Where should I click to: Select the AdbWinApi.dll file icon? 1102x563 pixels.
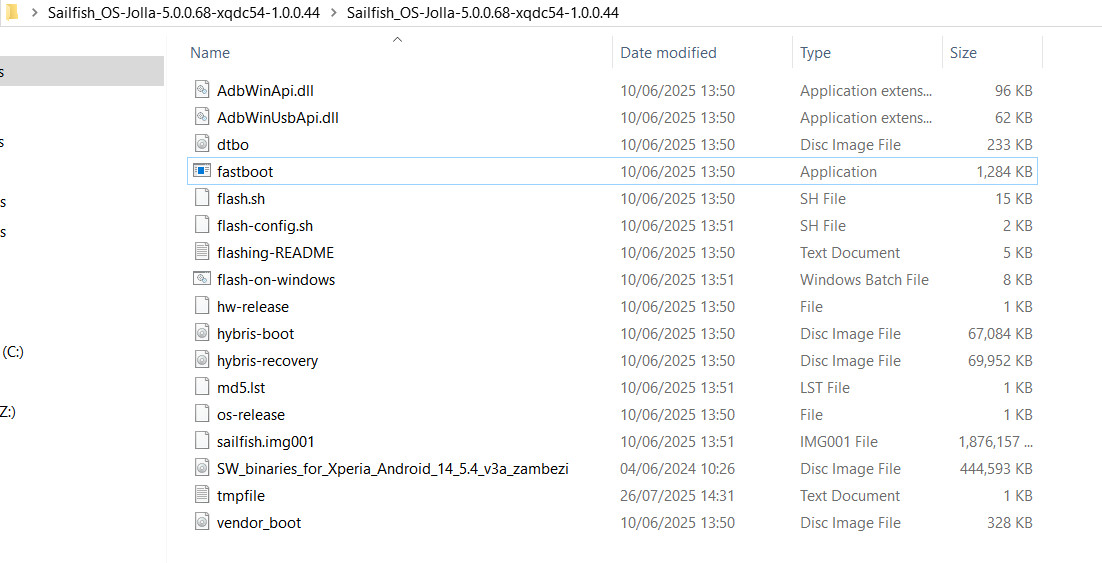click(x=201, y=91)
